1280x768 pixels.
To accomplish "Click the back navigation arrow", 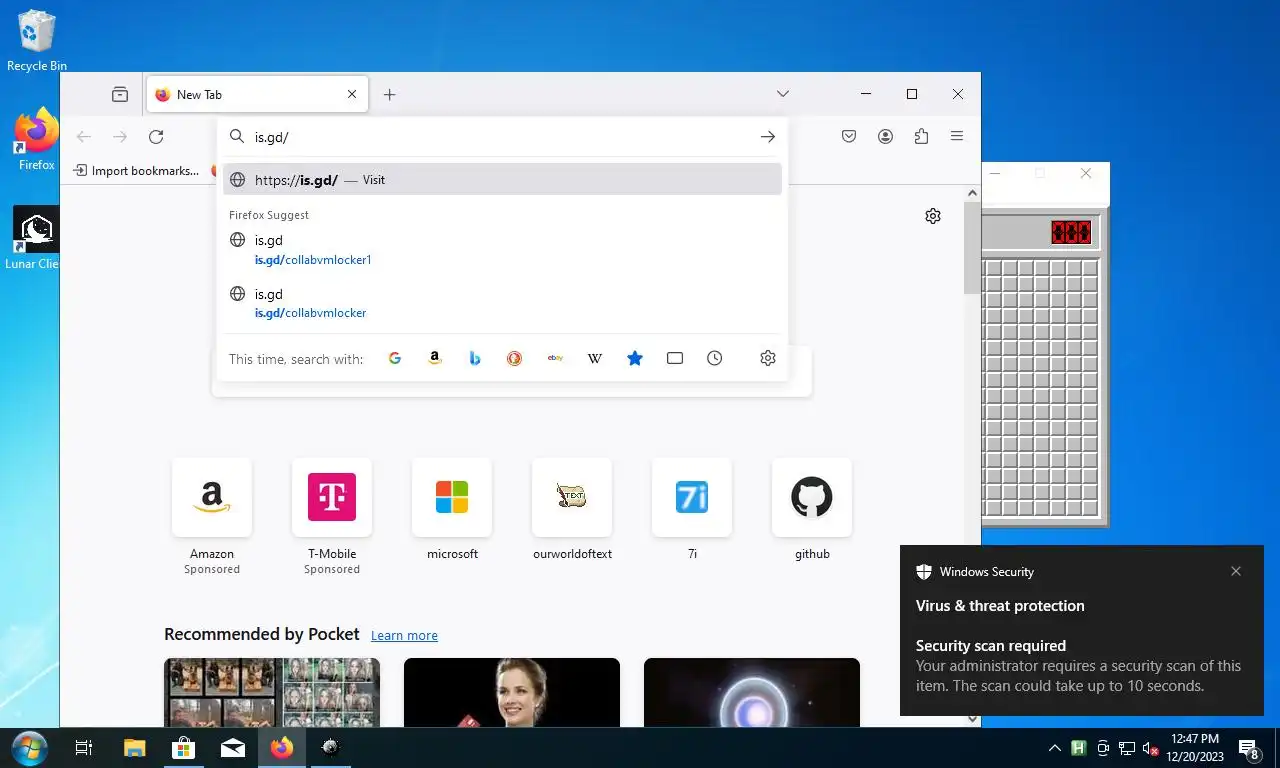I will 84,137.
